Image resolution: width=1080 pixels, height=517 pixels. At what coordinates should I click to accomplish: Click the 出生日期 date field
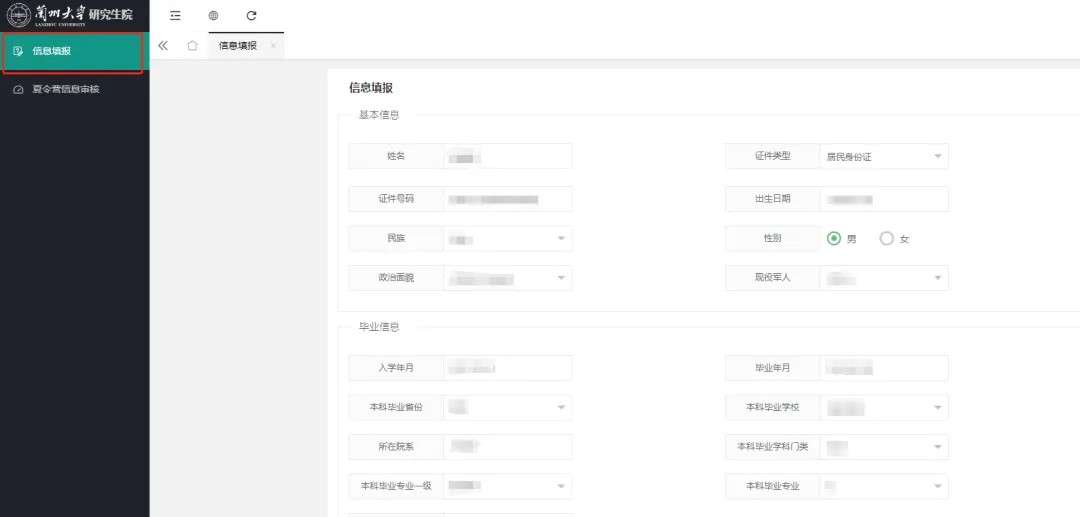(883, 199)
